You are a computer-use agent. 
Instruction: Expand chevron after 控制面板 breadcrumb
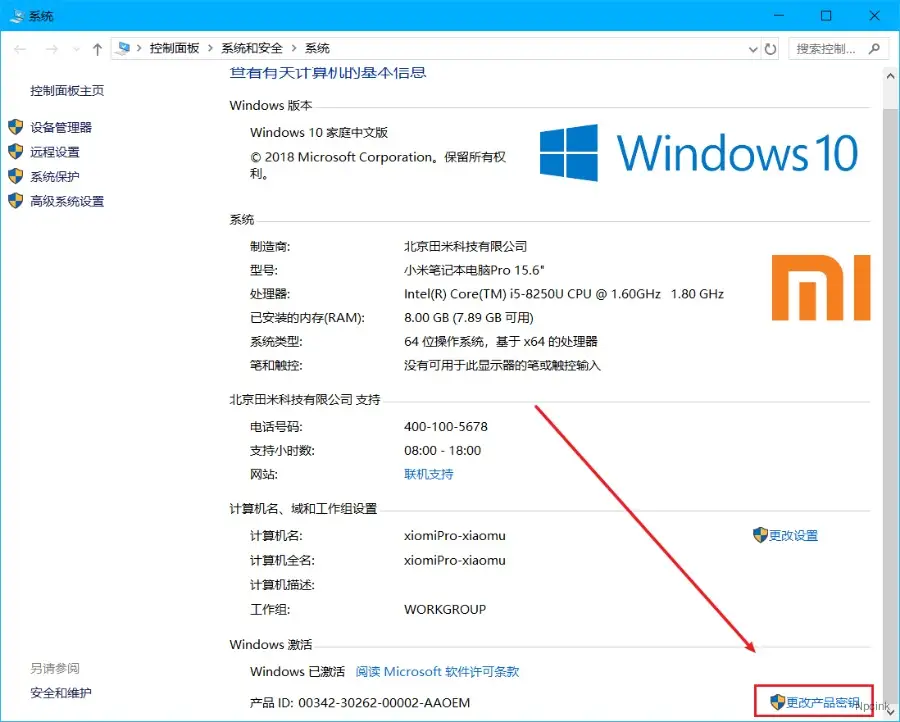[x=210, y=48]
